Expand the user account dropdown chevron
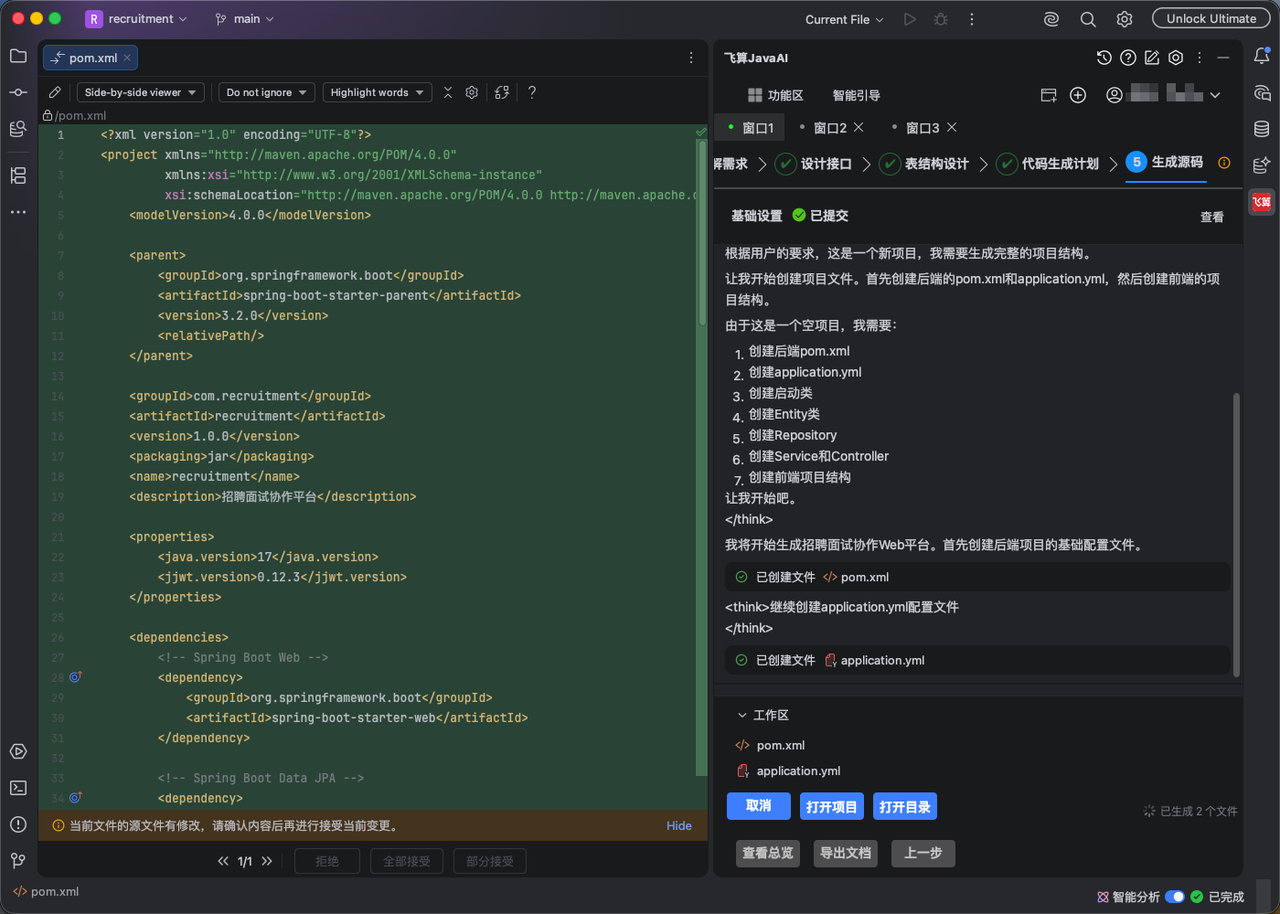Screen dimensions: 1280x914 click(1215, 95)
